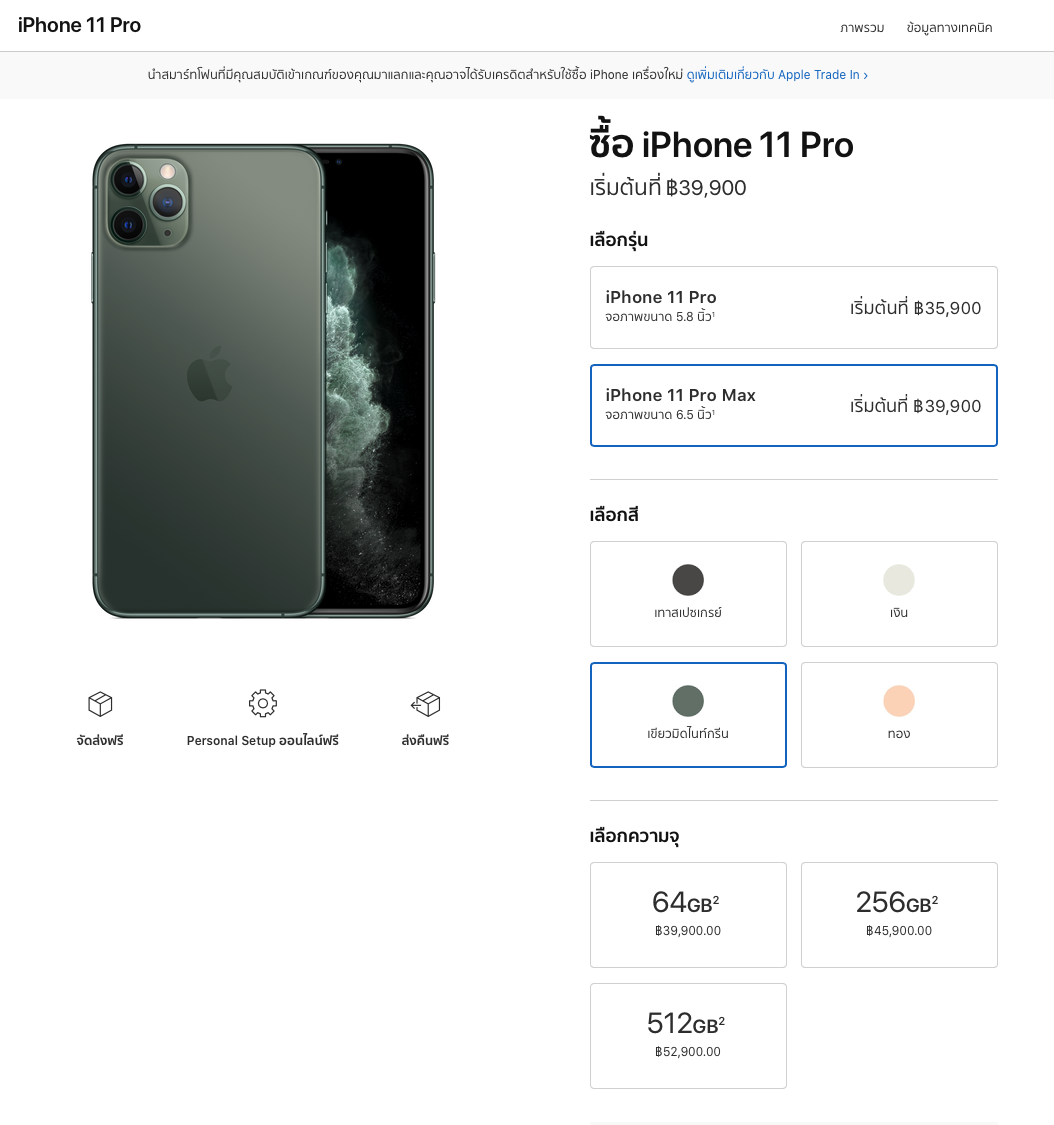Click the midnight green color circle icon

pos(687,700)
